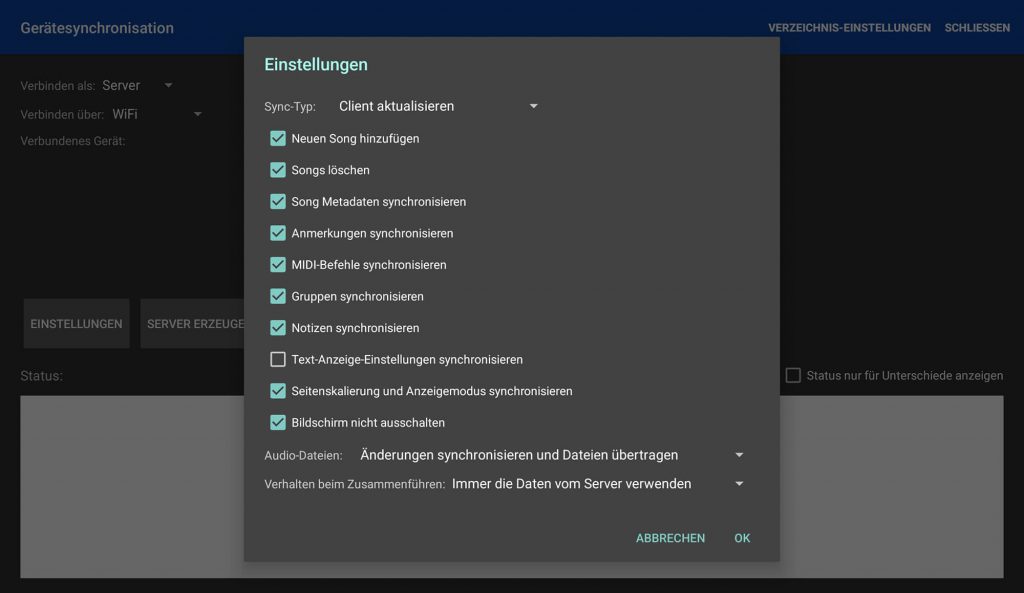
Task: Enable 'Status nur für Unterschiede anzeigen'
Action: point(793,375)
